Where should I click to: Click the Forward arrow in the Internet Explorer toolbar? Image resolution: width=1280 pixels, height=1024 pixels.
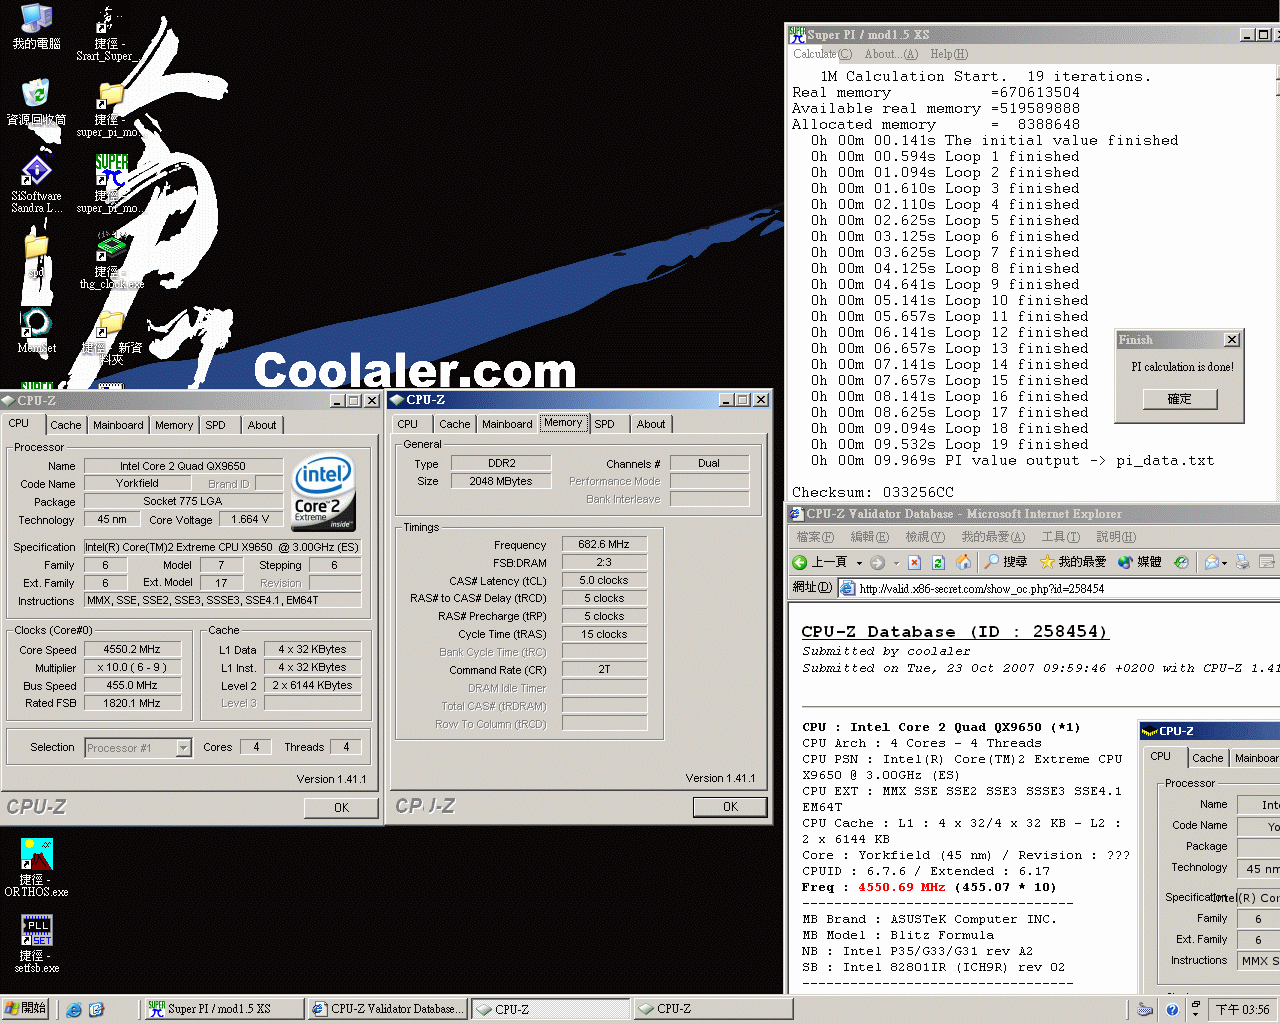tap(877, 562)
